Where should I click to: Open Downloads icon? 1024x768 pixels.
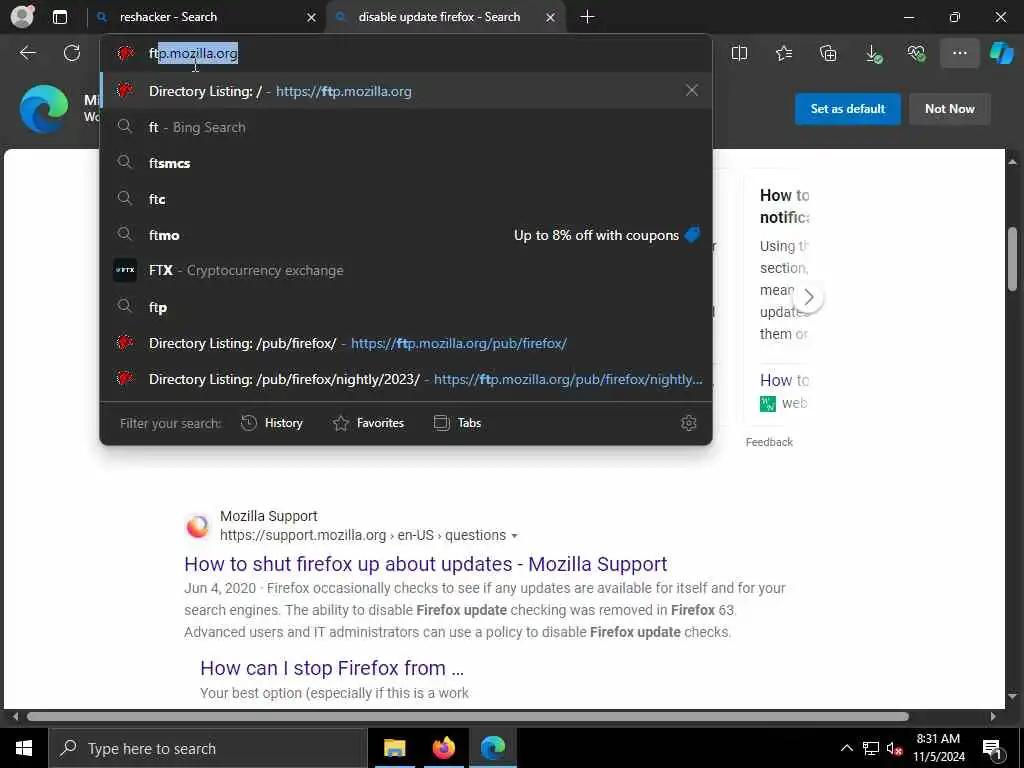pos(872,54)
